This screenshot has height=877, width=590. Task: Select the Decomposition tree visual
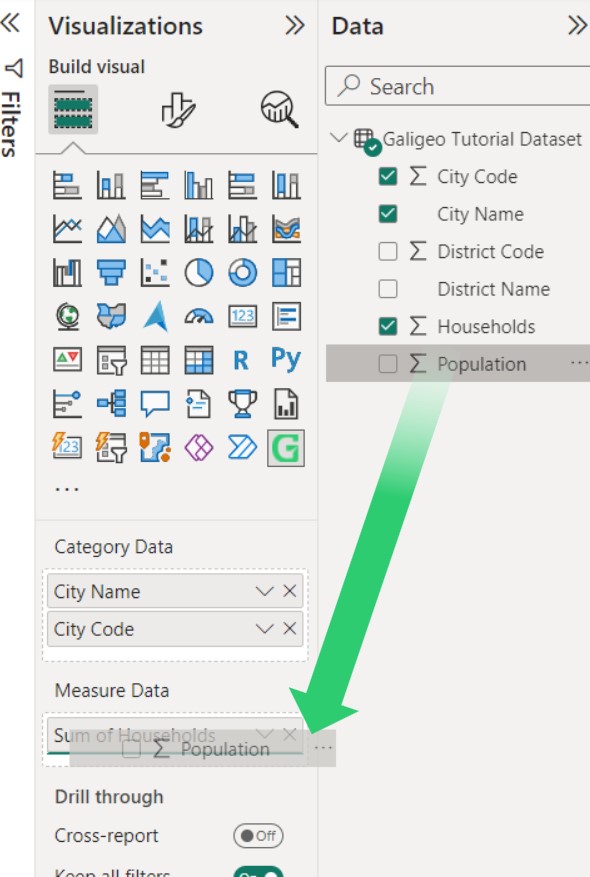point(111,403)
